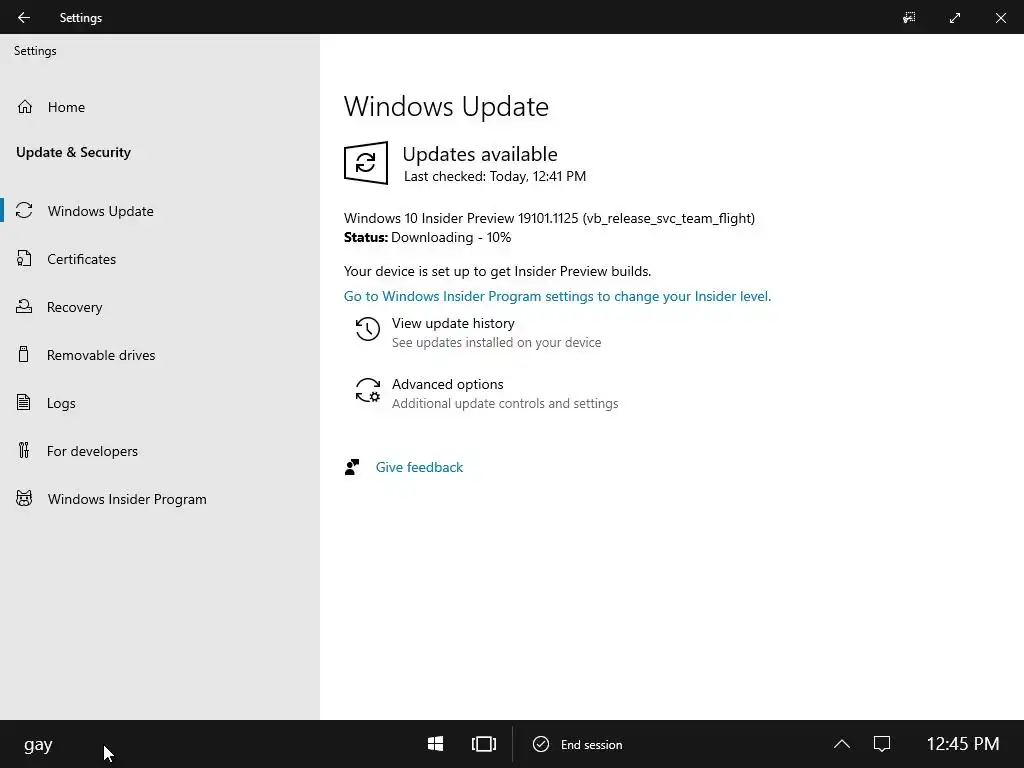The image size is (1024, 768).
Task: Click 'Last checked: Today, 12:41 PM' text
Action: (495, 176)
